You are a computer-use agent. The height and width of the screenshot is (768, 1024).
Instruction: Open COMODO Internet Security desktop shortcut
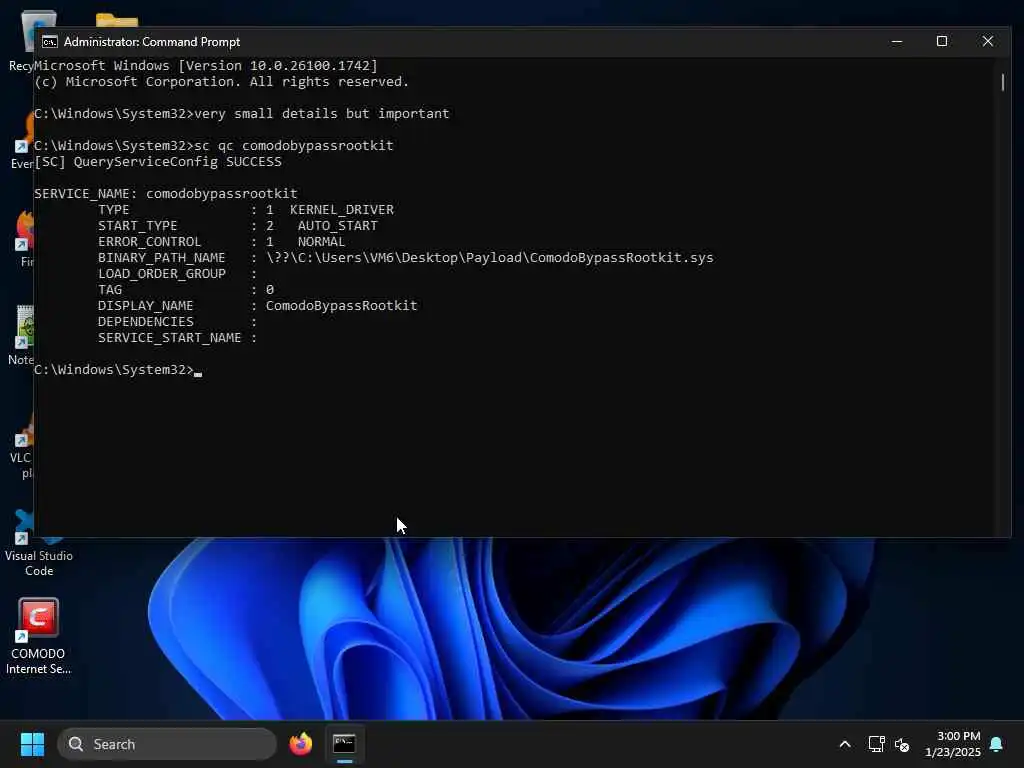click(x=39, y=636)
